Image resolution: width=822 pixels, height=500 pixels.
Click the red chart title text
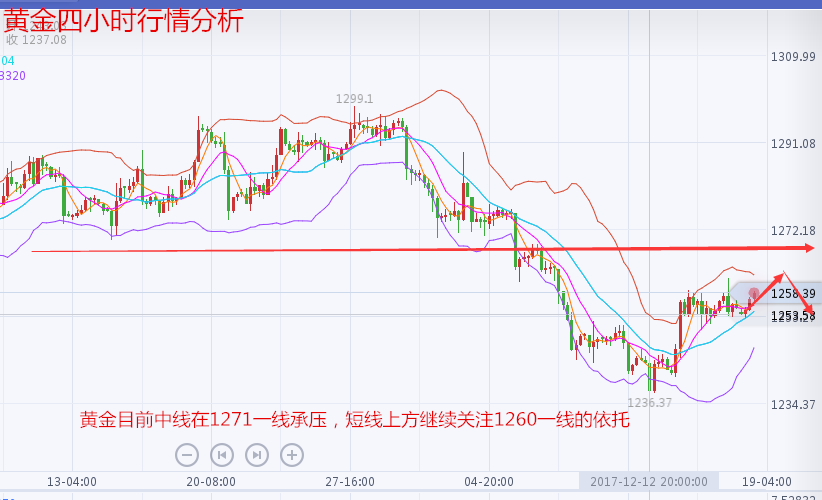tap(123, 20)
